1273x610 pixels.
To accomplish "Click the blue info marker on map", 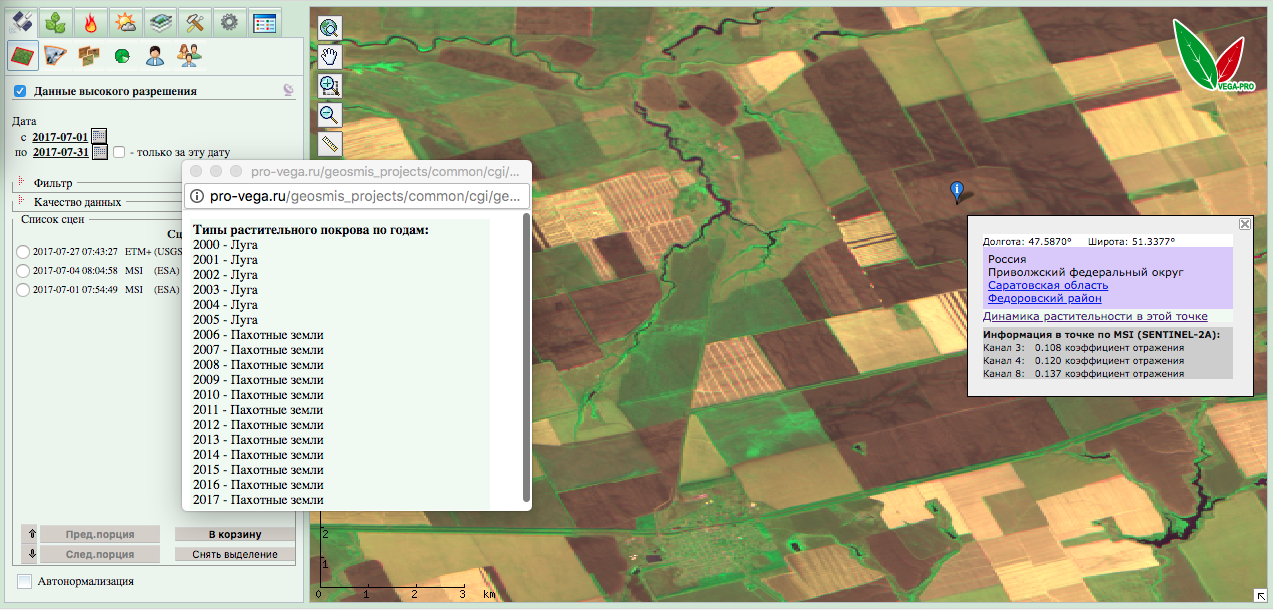I will point(957,189).
